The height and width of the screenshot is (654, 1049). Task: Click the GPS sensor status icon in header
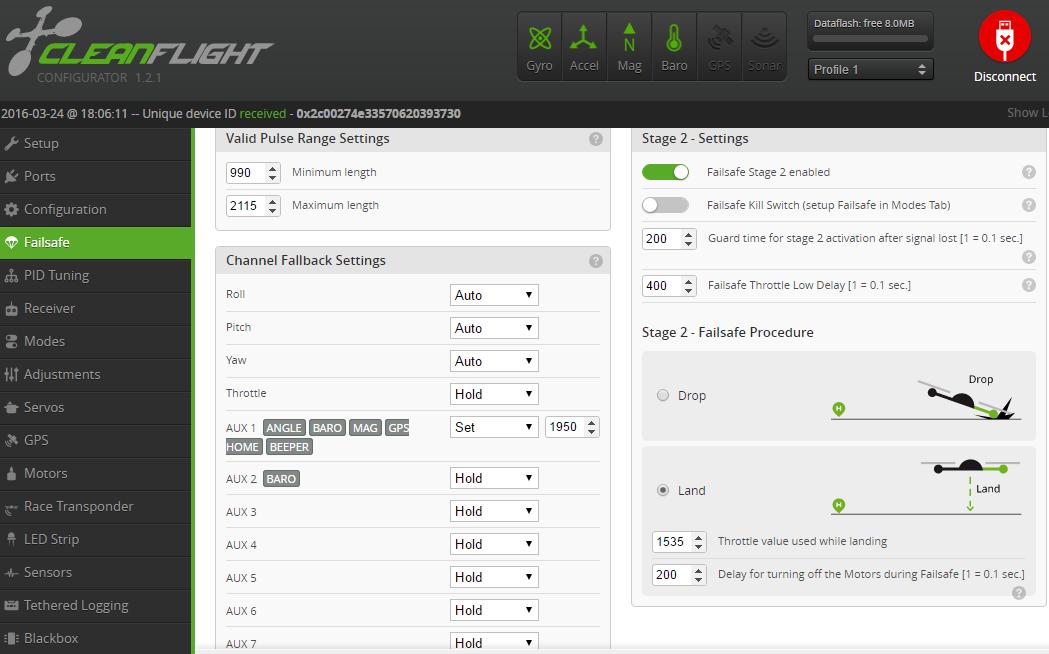[x=719, y=47]
